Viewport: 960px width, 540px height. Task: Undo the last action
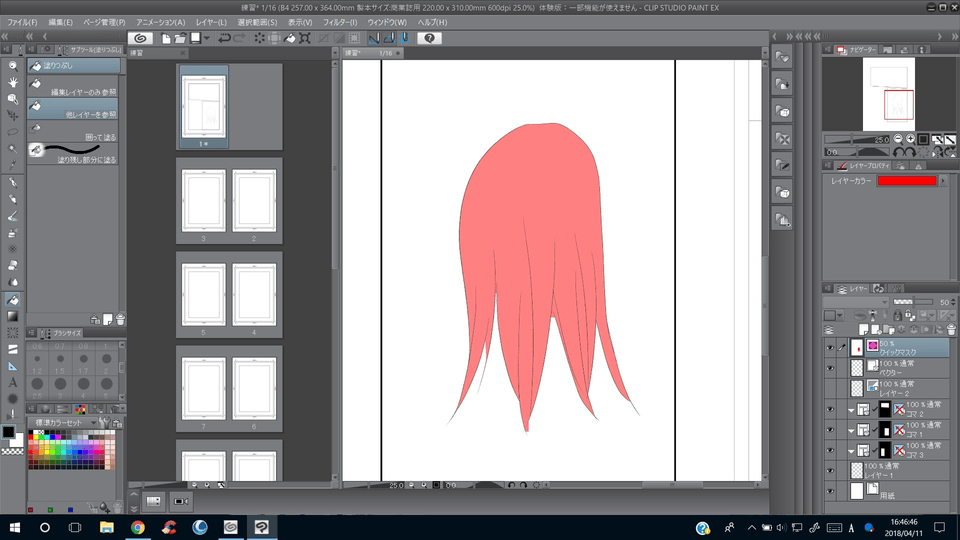224,38
